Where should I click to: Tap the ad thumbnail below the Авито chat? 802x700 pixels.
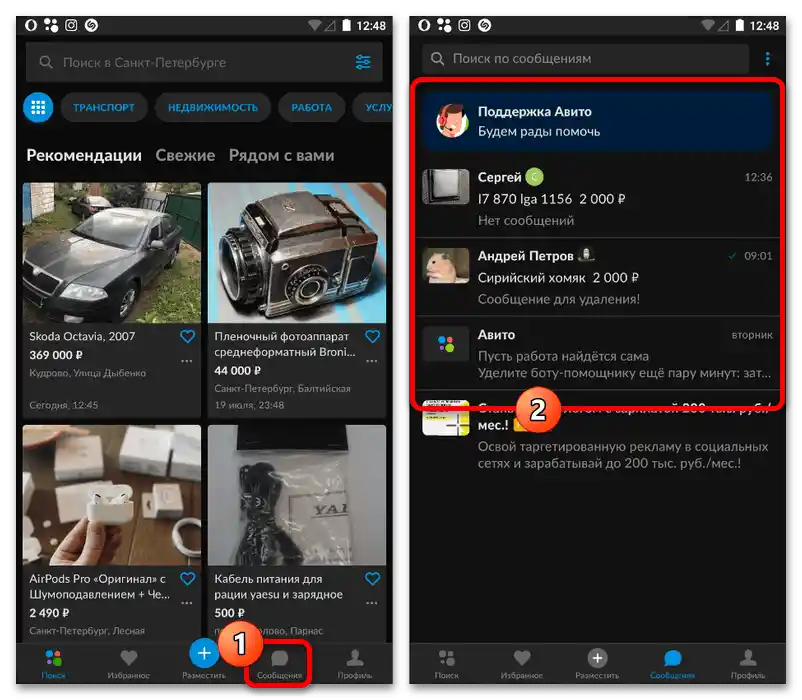(x=445, y=418)
